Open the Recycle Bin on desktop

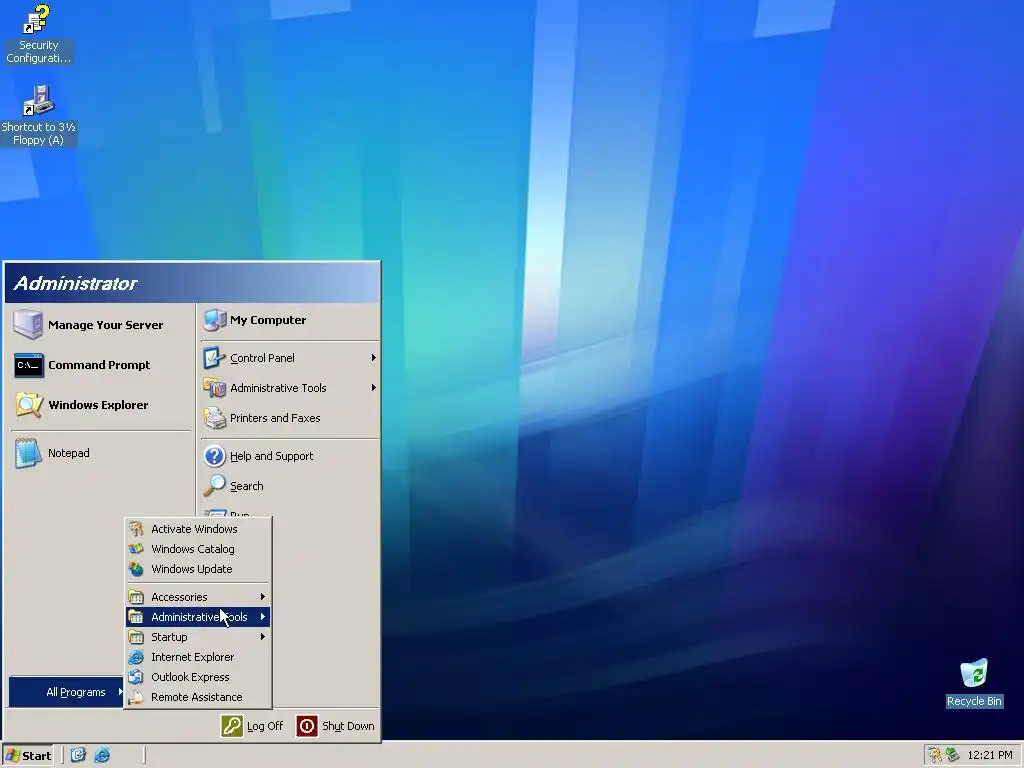pos(974,683)
